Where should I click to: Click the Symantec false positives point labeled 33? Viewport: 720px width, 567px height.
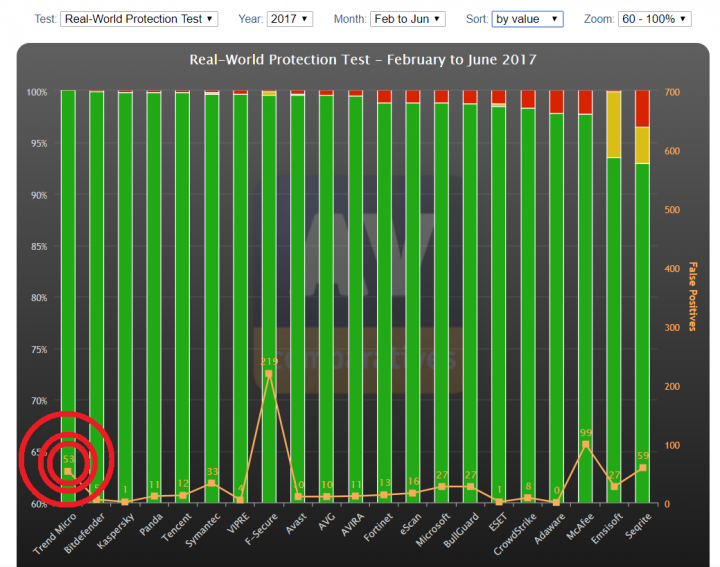211,483
